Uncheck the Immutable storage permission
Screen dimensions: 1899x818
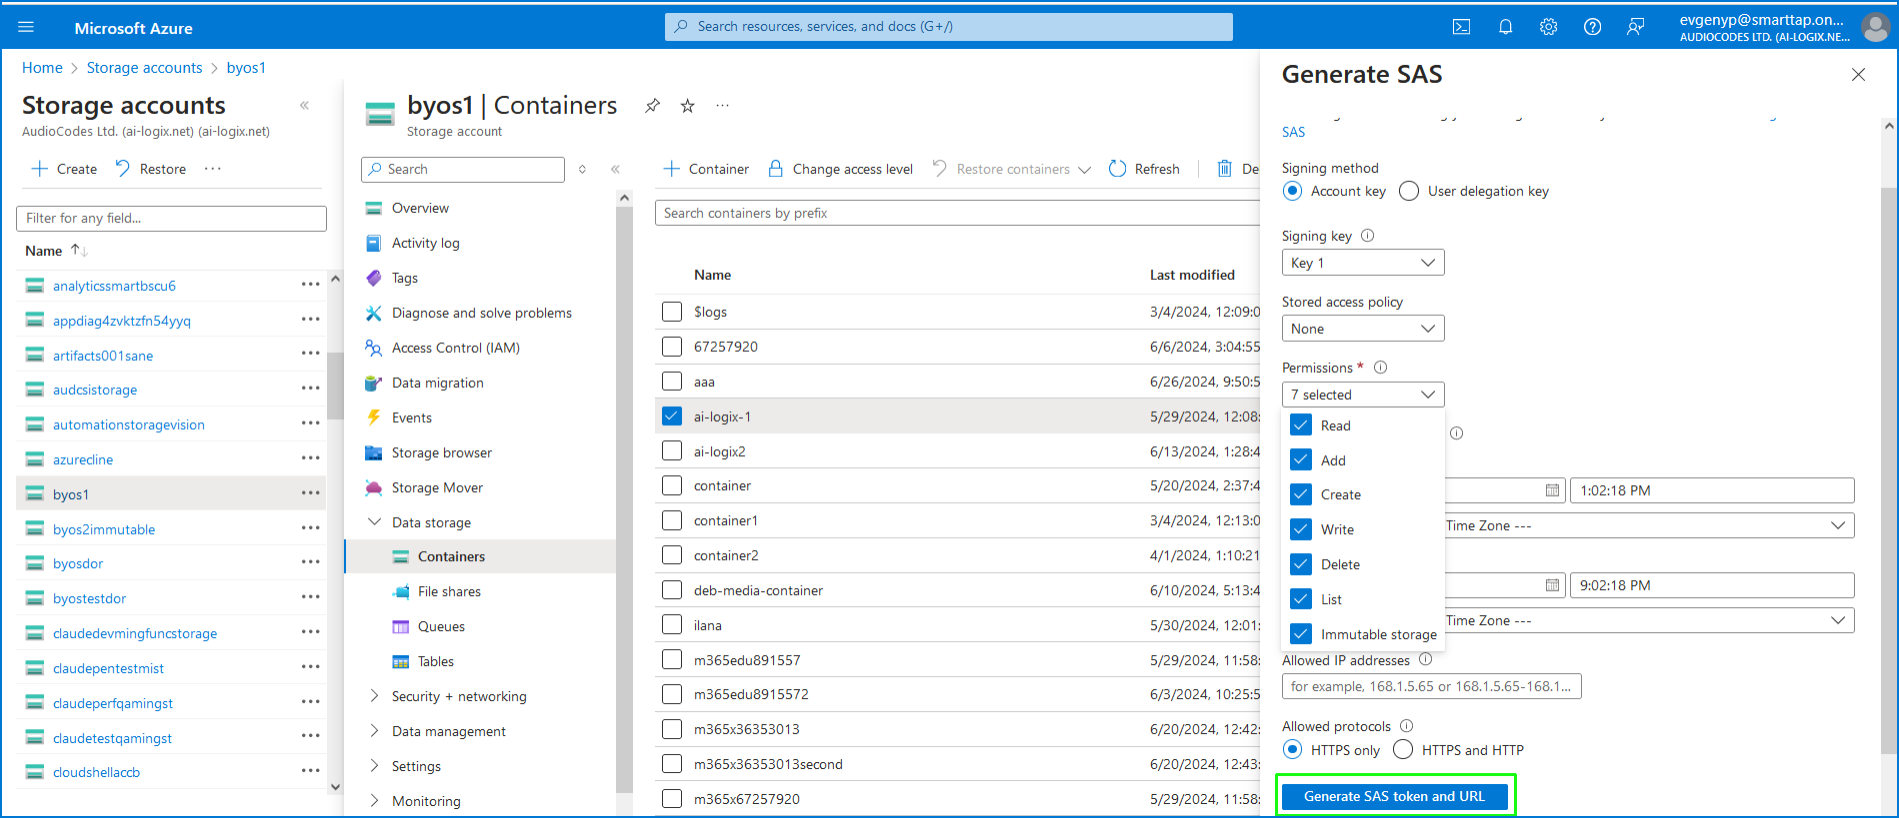[x=1301, y=634]
